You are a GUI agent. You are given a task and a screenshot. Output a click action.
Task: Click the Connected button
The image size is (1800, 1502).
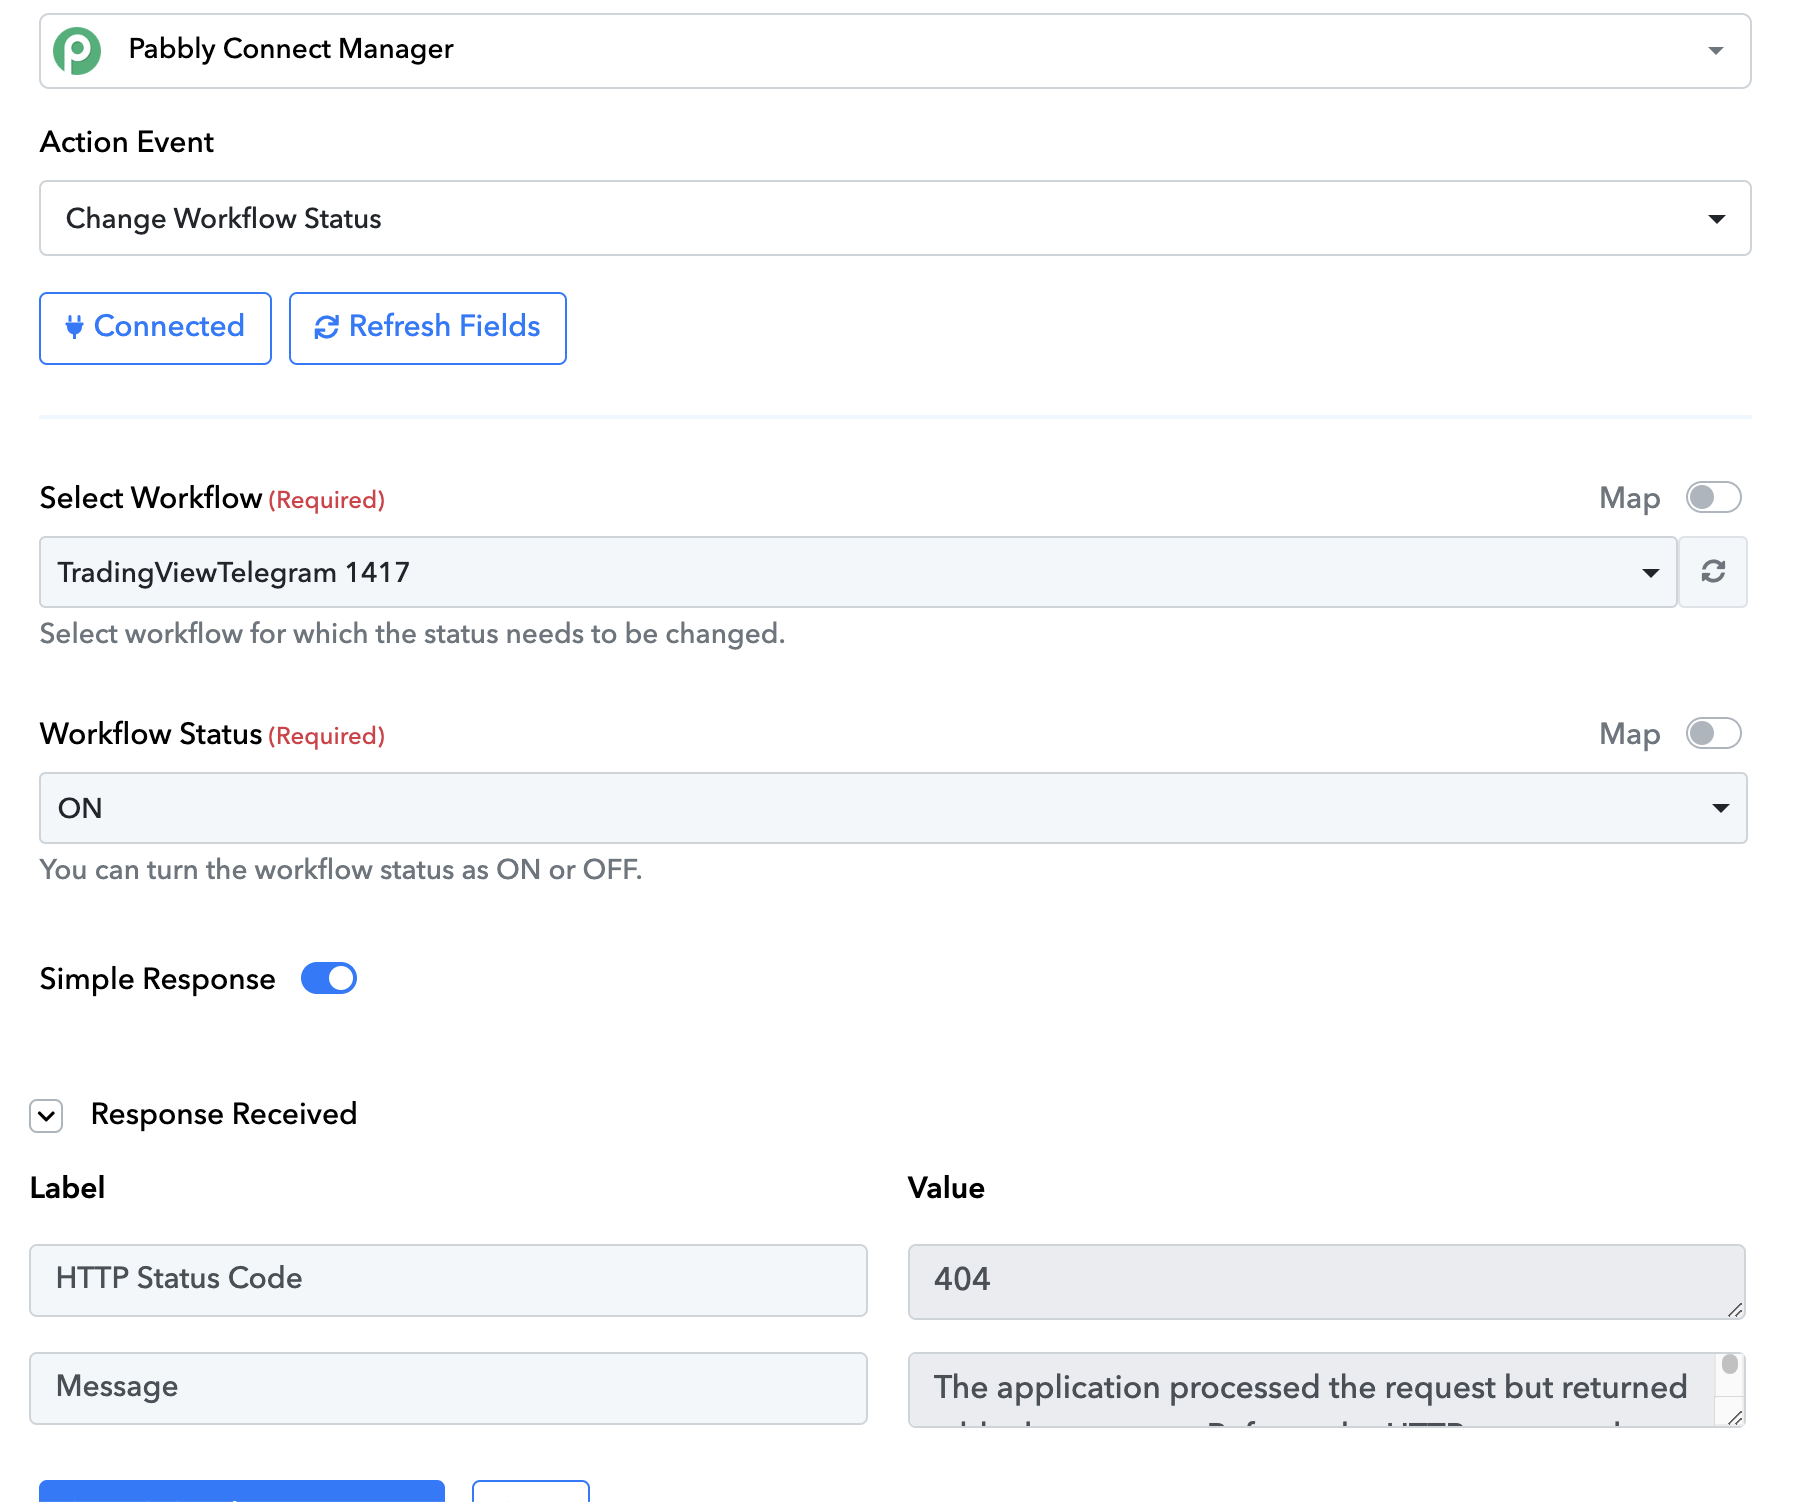tap(155, 328)
